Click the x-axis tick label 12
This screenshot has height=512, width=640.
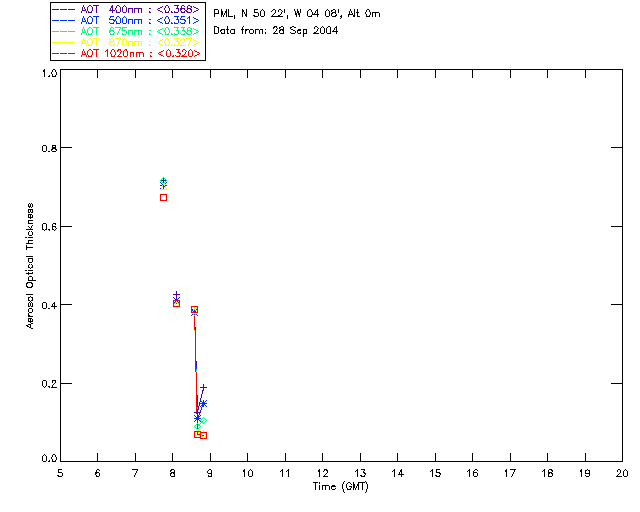coord(322,473)
